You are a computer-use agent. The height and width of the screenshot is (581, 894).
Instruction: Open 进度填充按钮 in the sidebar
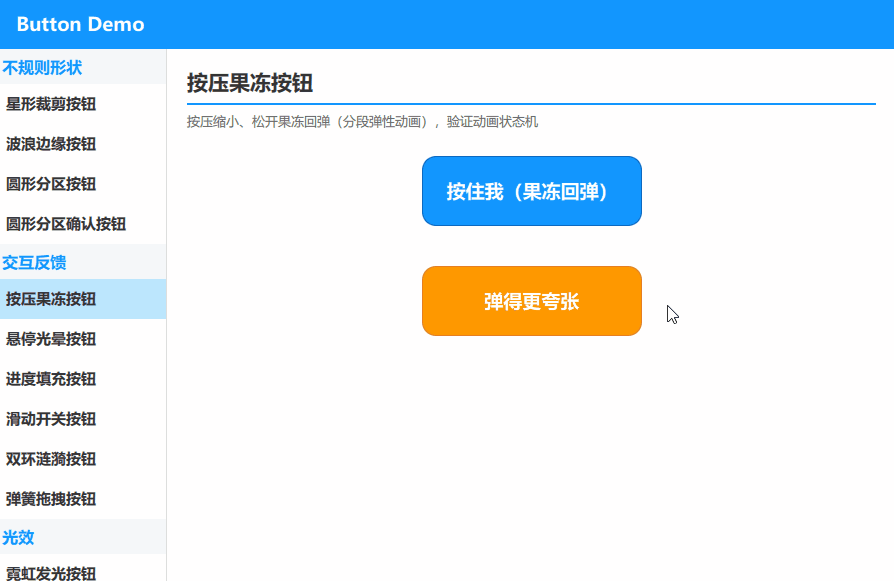click(x=83, y=379)
